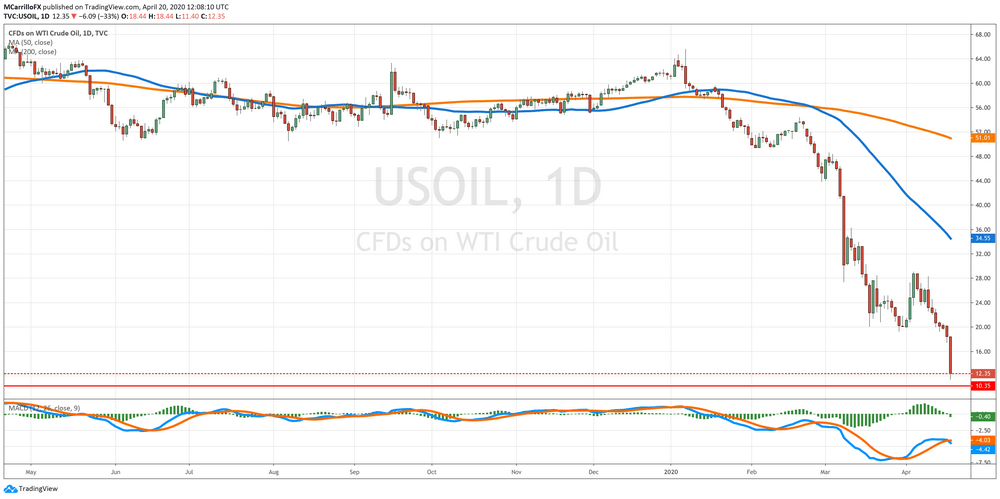The image size is (1000, 499).
Task: Click the Nov label on time axis
Action: [517, 474]
